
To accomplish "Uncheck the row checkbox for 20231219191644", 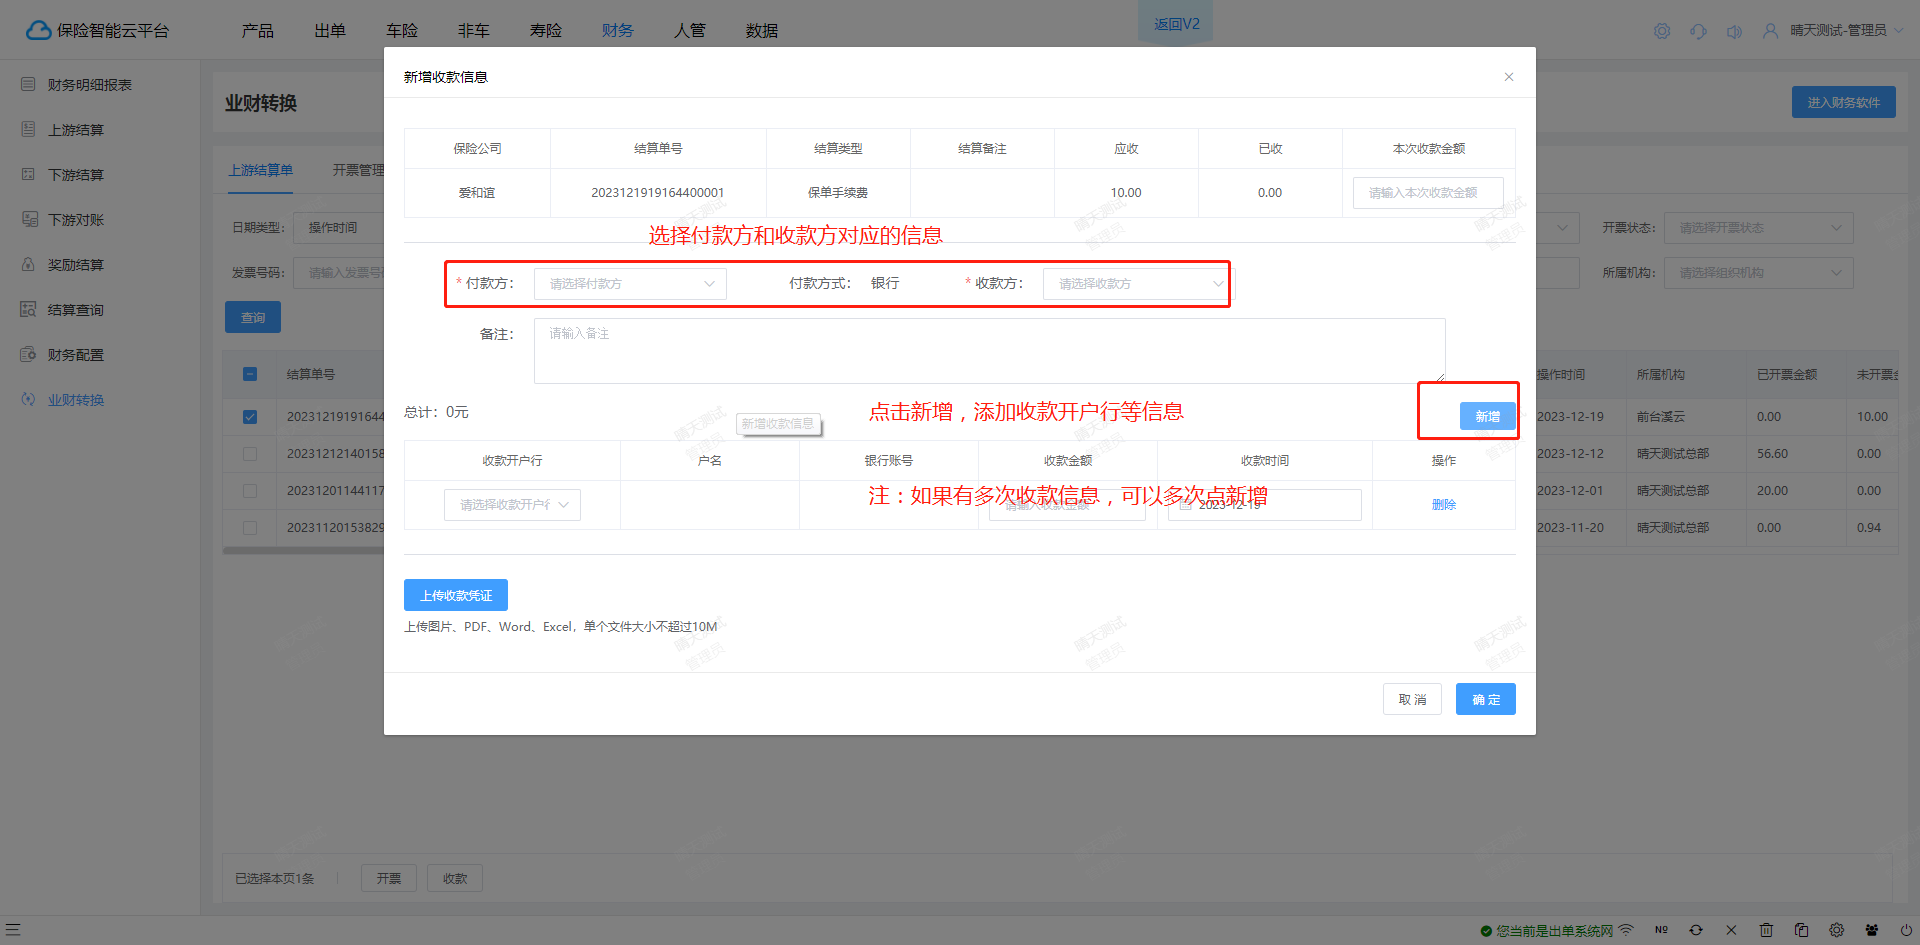I will coord(250,417).
